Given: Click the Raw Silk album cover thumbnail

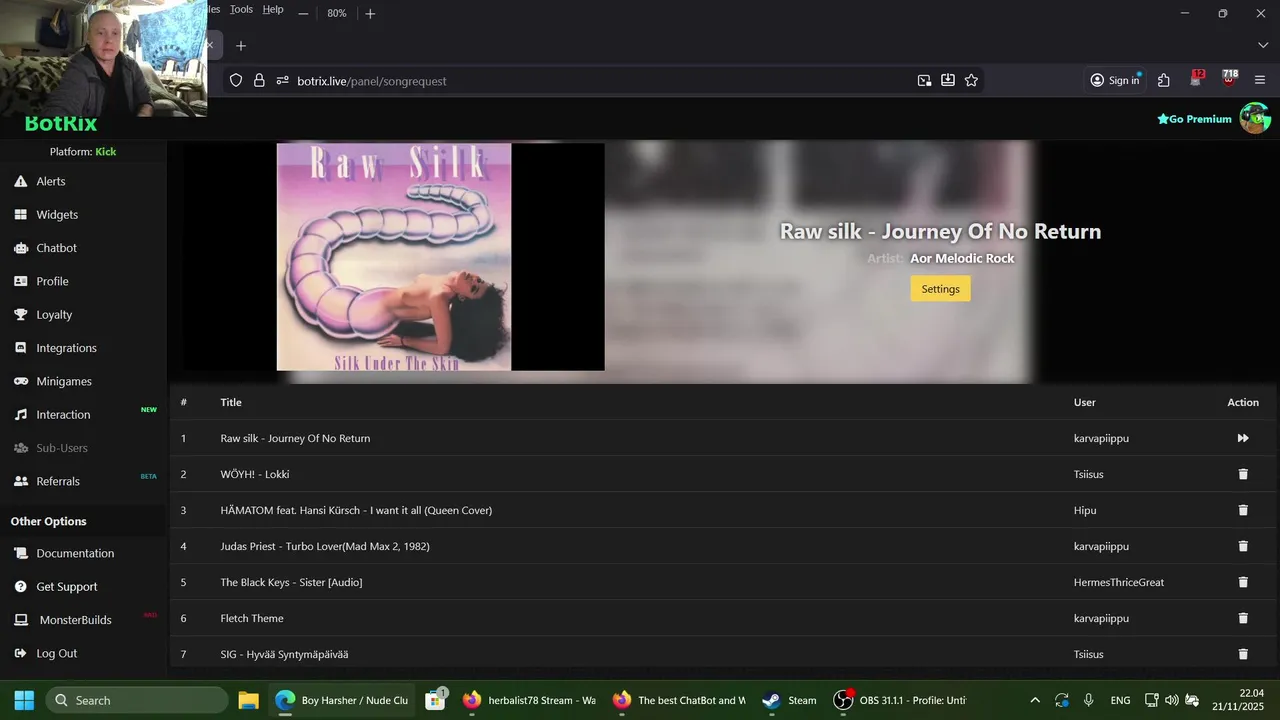Looking at the screenshot, I should click(x=394, y=257).
